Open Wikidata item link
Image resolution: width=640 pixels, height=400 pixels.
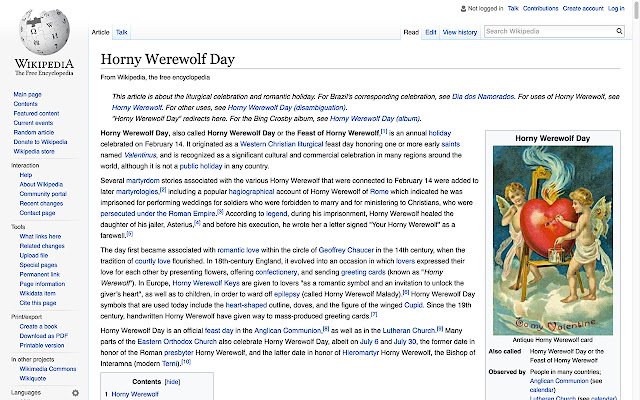click(x=38, y=293)
